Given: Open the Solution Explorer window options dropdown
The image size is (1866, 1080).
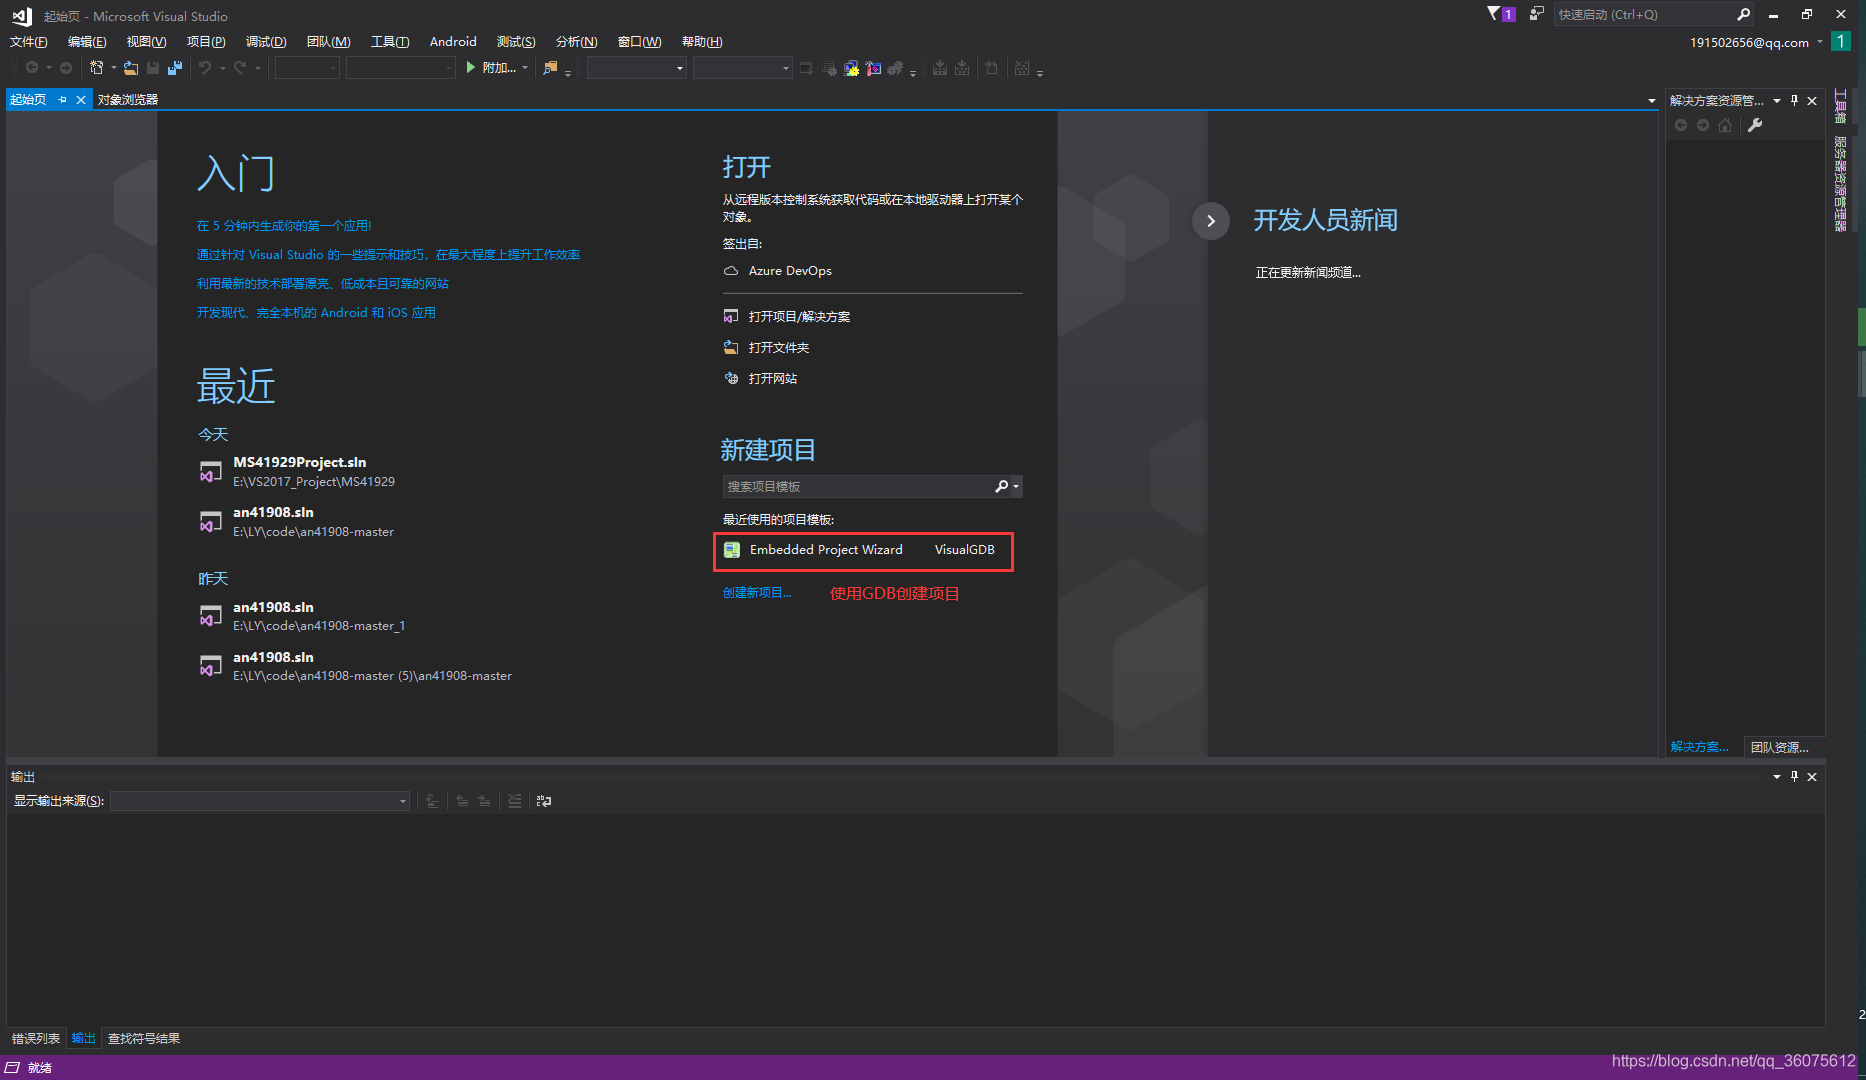Looking at the screenshot, I should 1777,100.
